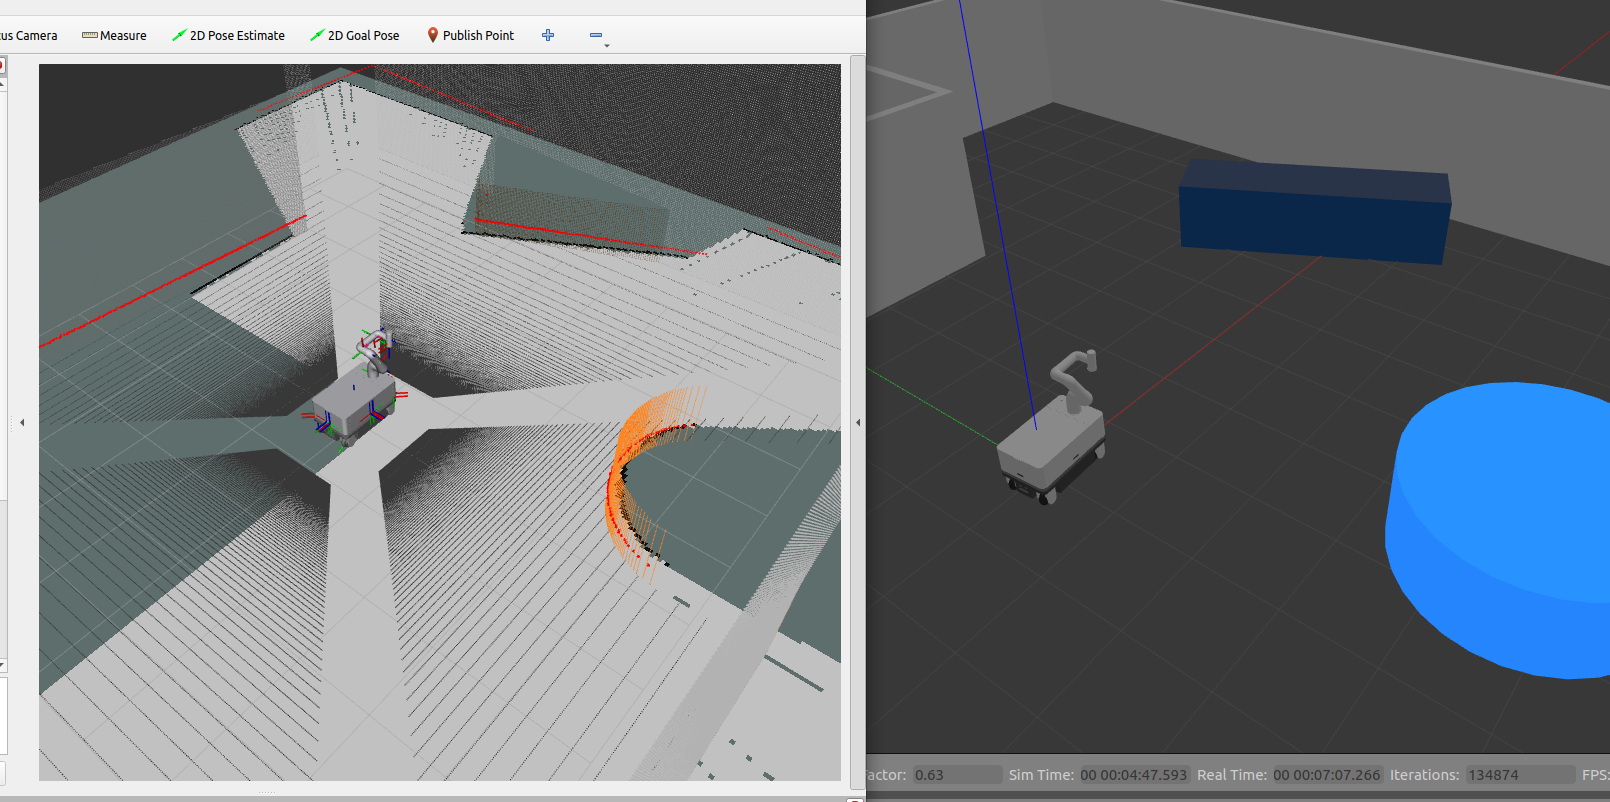Image resolution: width=1610 pixels, height=802 pixels.
Task: Collapse the right panel with its arrow handle
Action: tap(858, 422)
